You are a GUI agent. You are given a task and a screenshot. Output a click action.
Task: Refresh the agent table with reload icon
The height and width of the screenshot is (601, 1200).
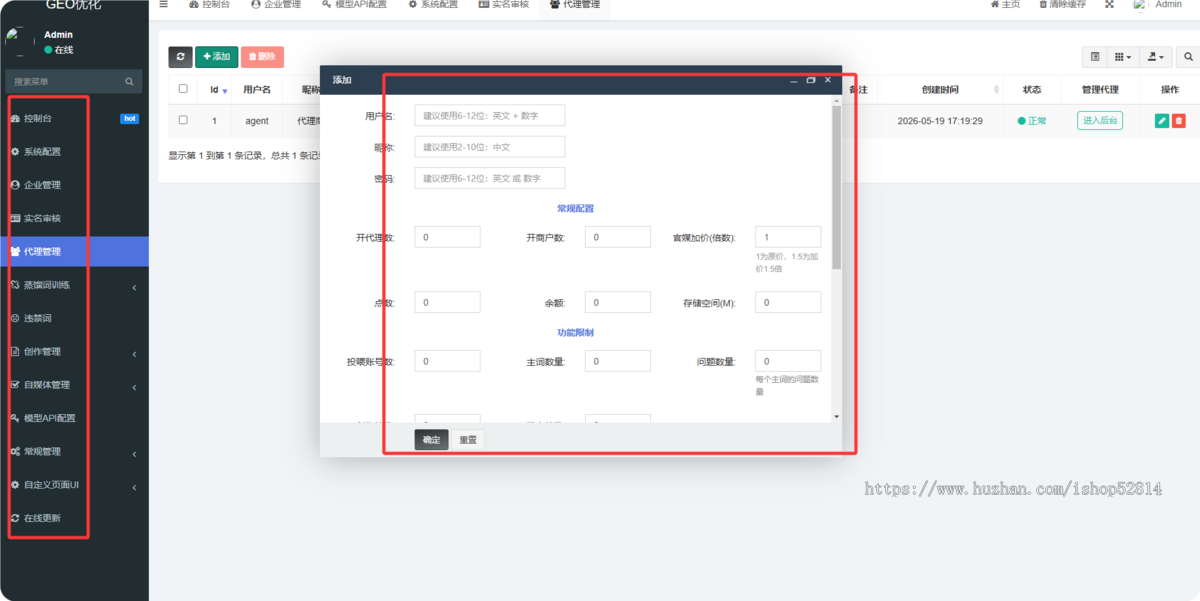coord(180,57)
